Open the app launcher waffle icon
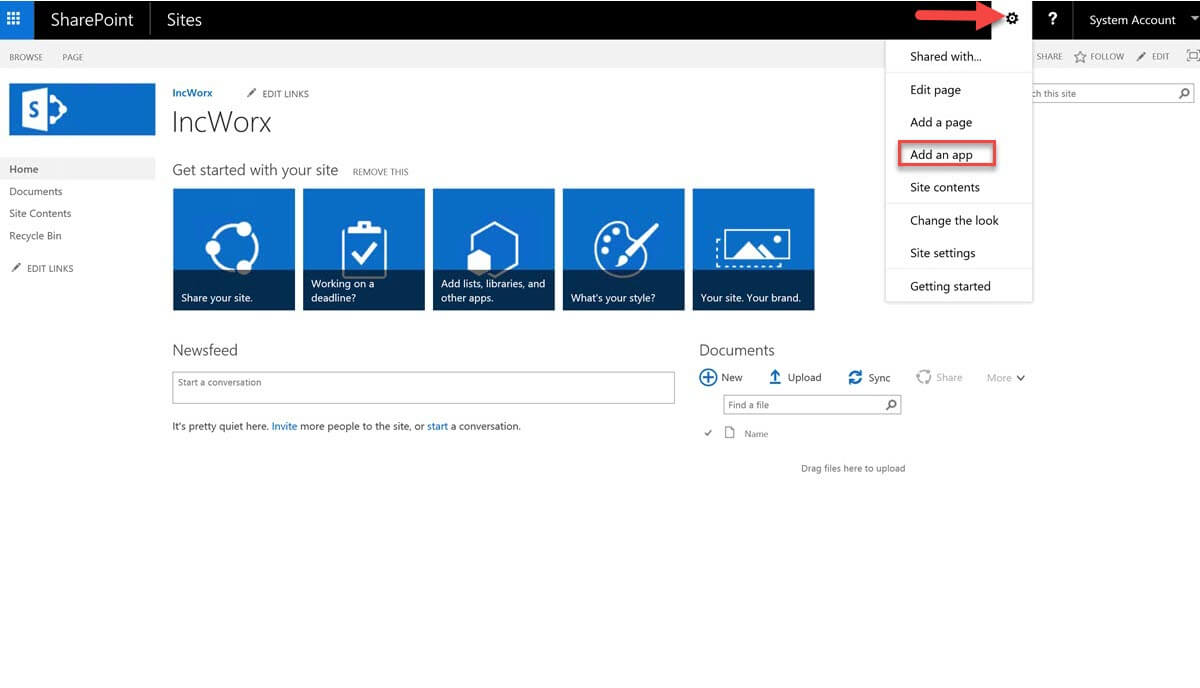Image resolution: width=1200 pixels, height=688 pixels. (14, 19)
